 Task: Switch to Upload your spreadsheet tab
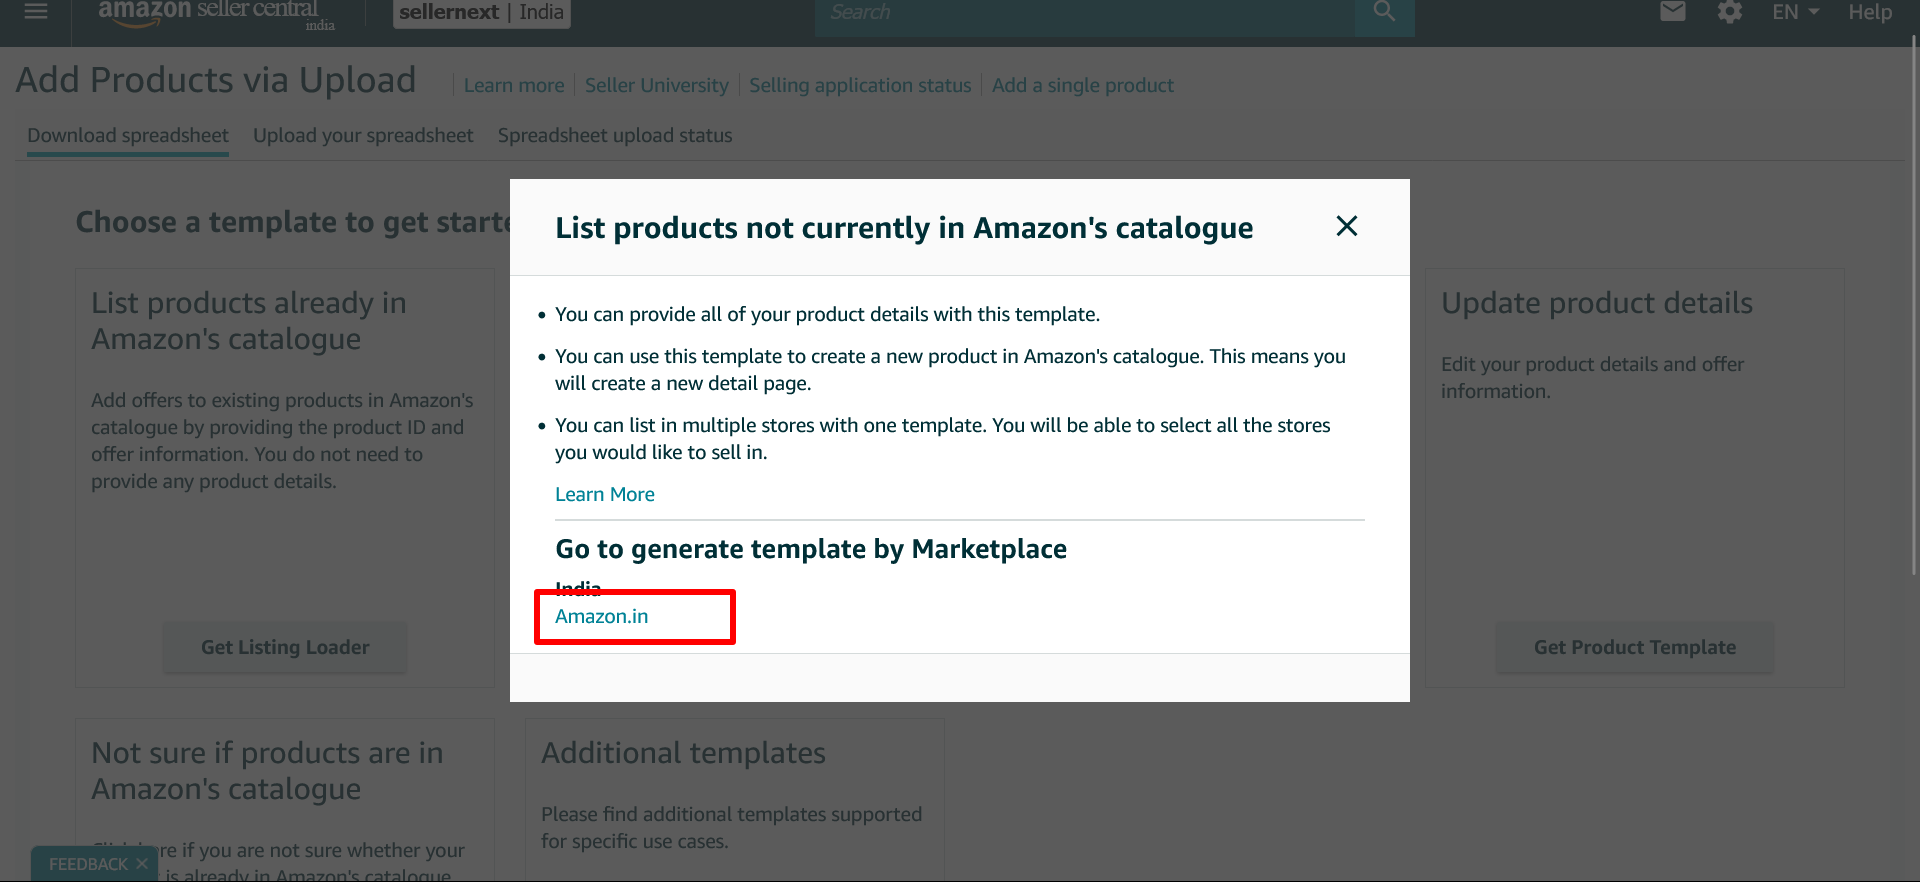(363, 135)
